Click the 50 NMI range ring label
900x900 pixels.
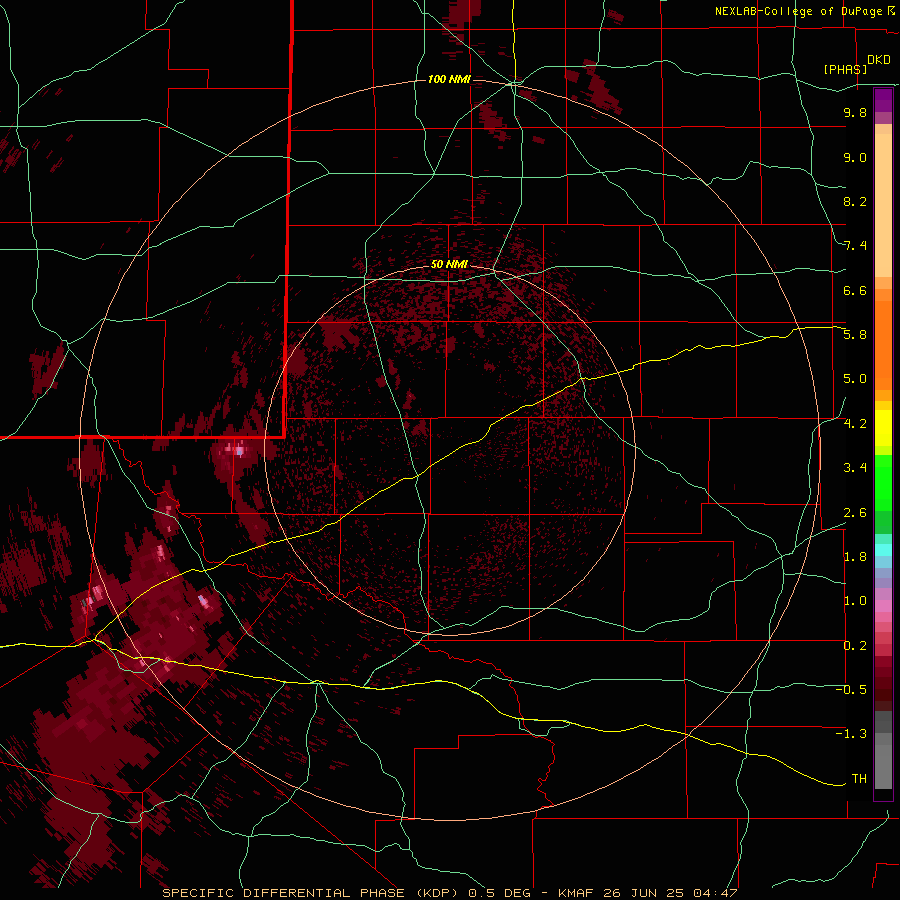click(x=449, y=264)
